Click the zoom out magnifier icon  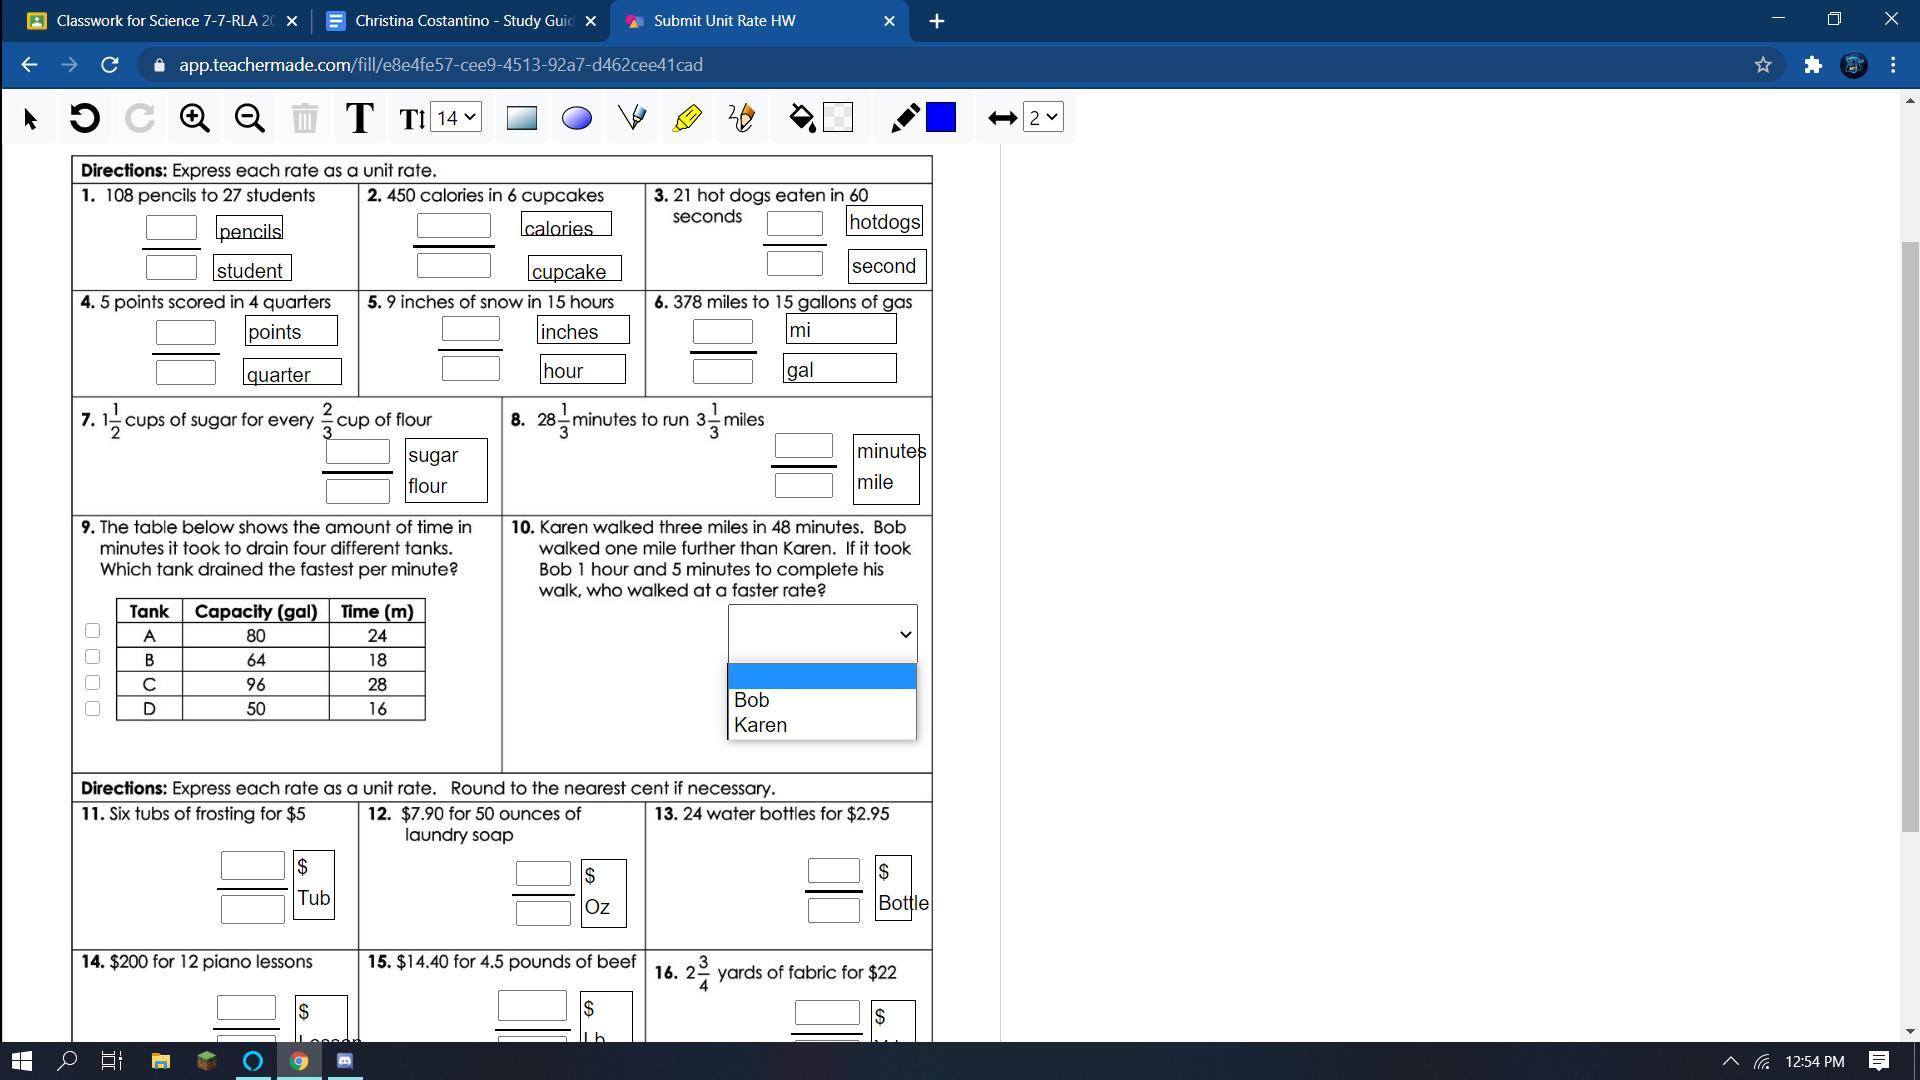249,118
